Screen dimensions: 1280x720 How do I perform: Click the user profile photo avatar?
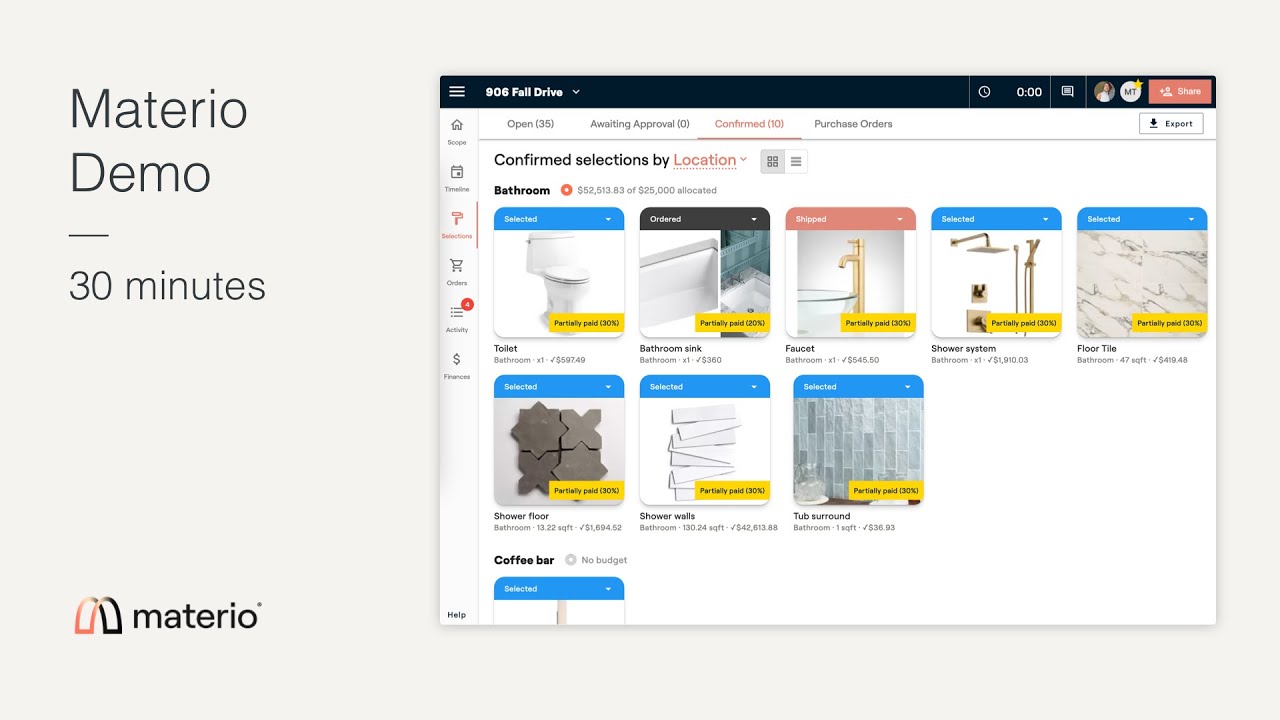1104,92
